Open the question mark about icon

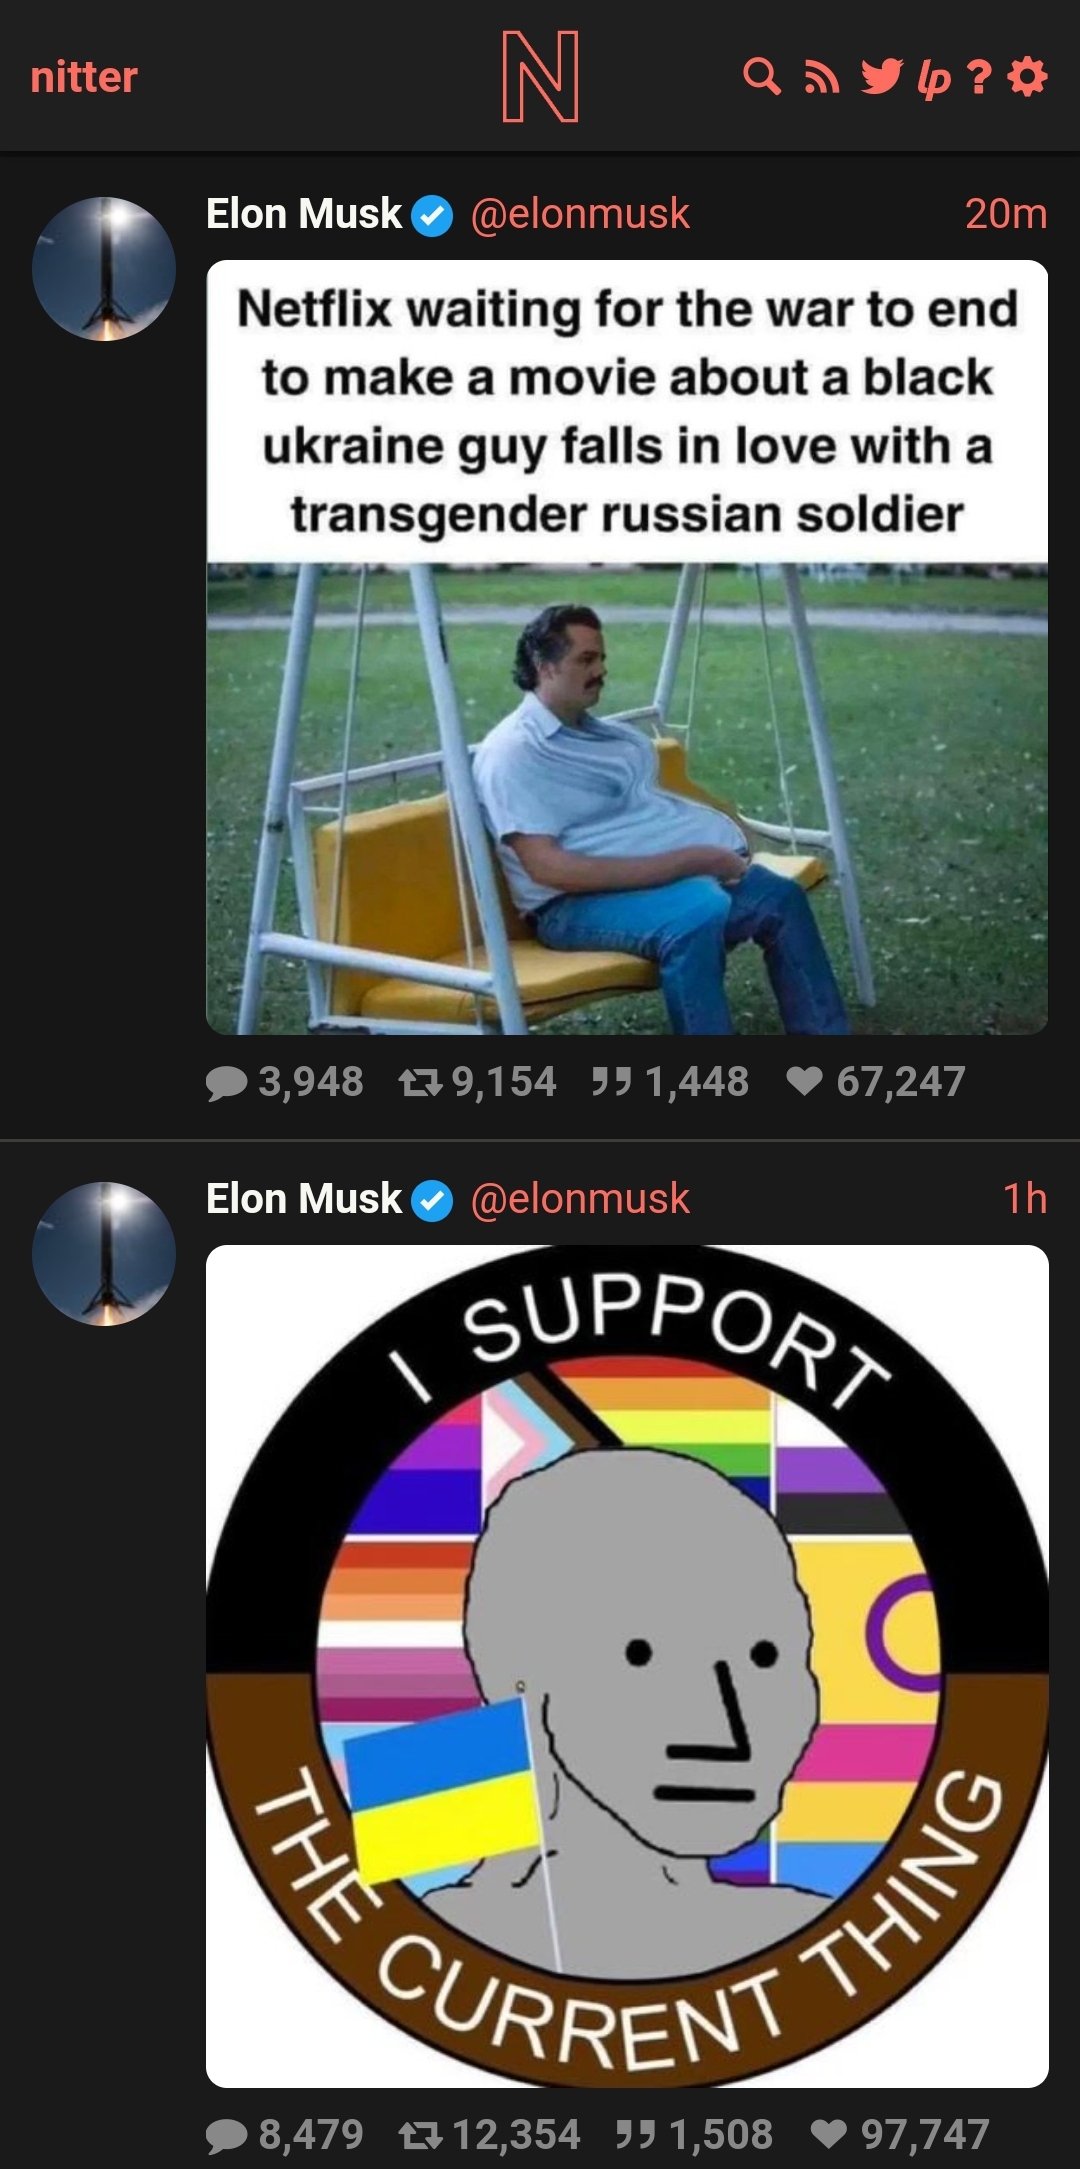click(x=981, y=77)
